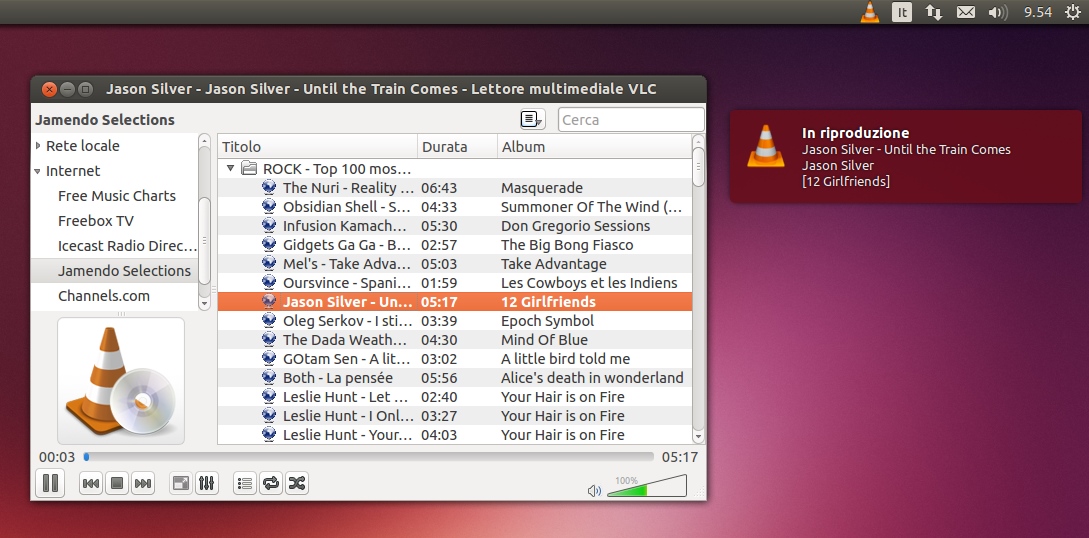Toggle fullscreen video button
The height and width of the screenshot is (538, 1089).
(181, 483)
